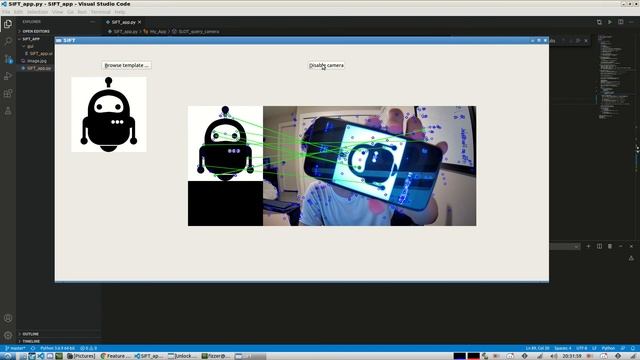640x360 pixels.
Task: Open the Terminal menu
Action: tap(100, 12)
